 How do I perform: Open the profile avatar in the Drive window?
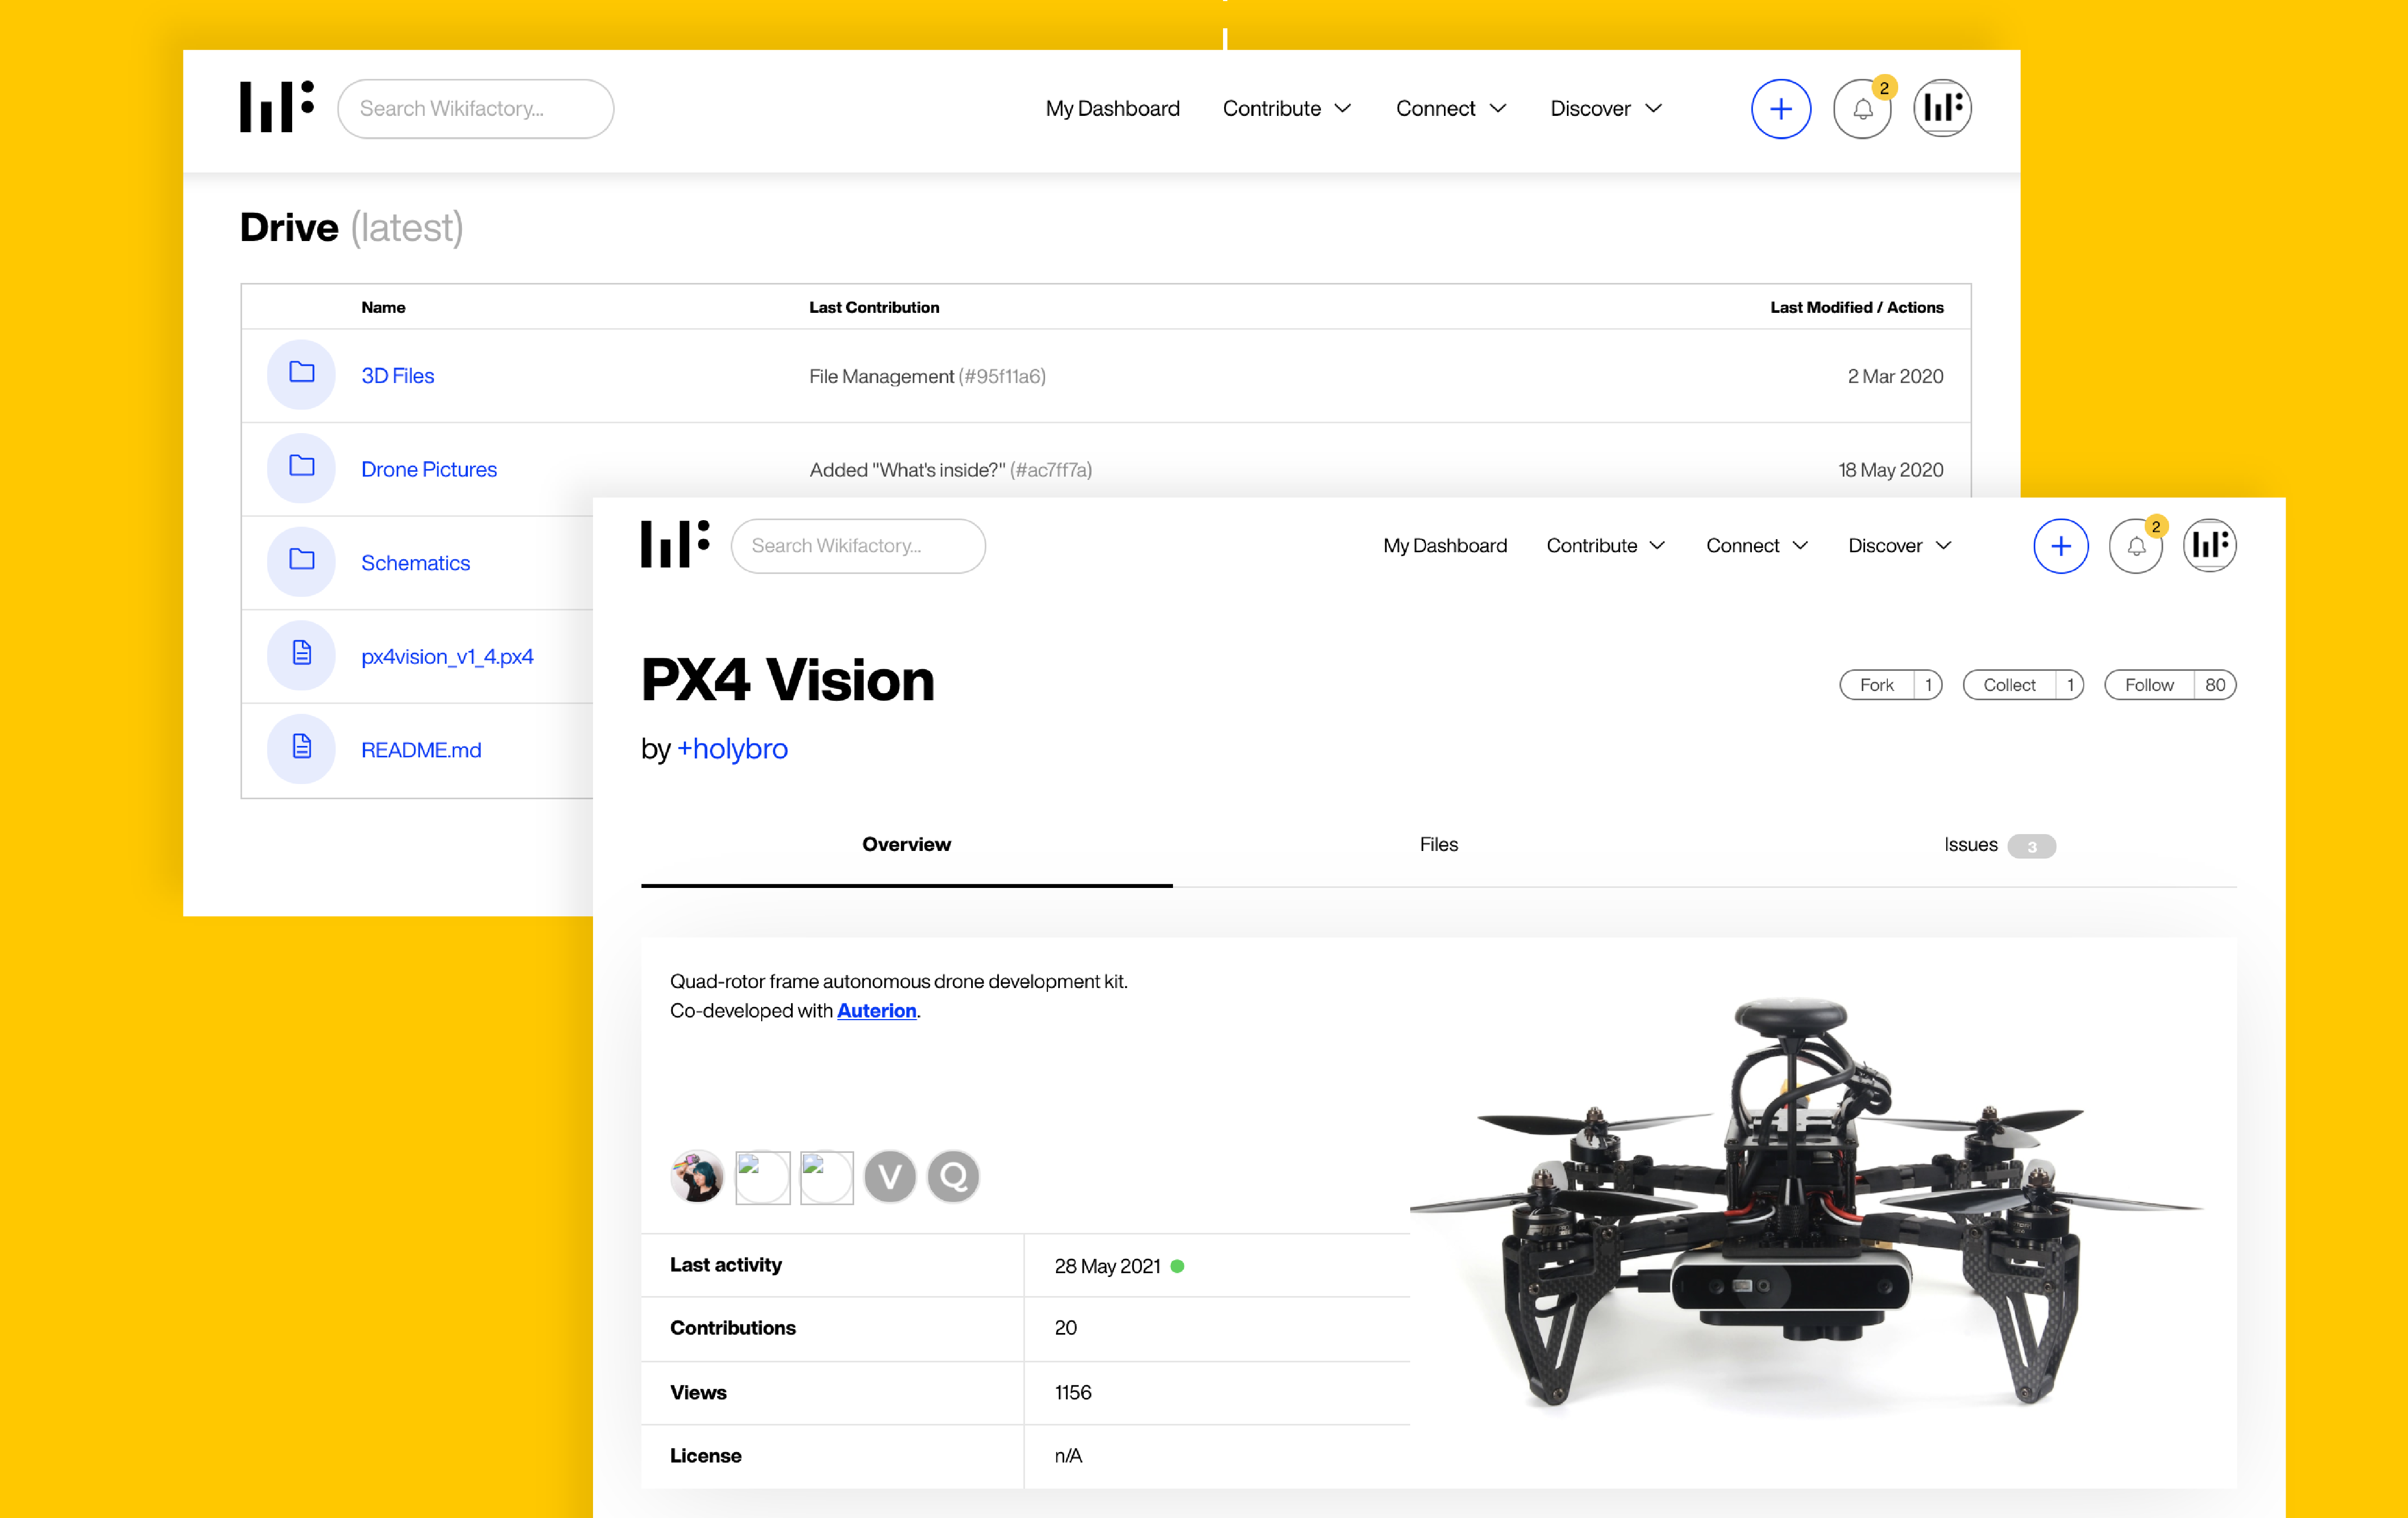point(1942,108)
